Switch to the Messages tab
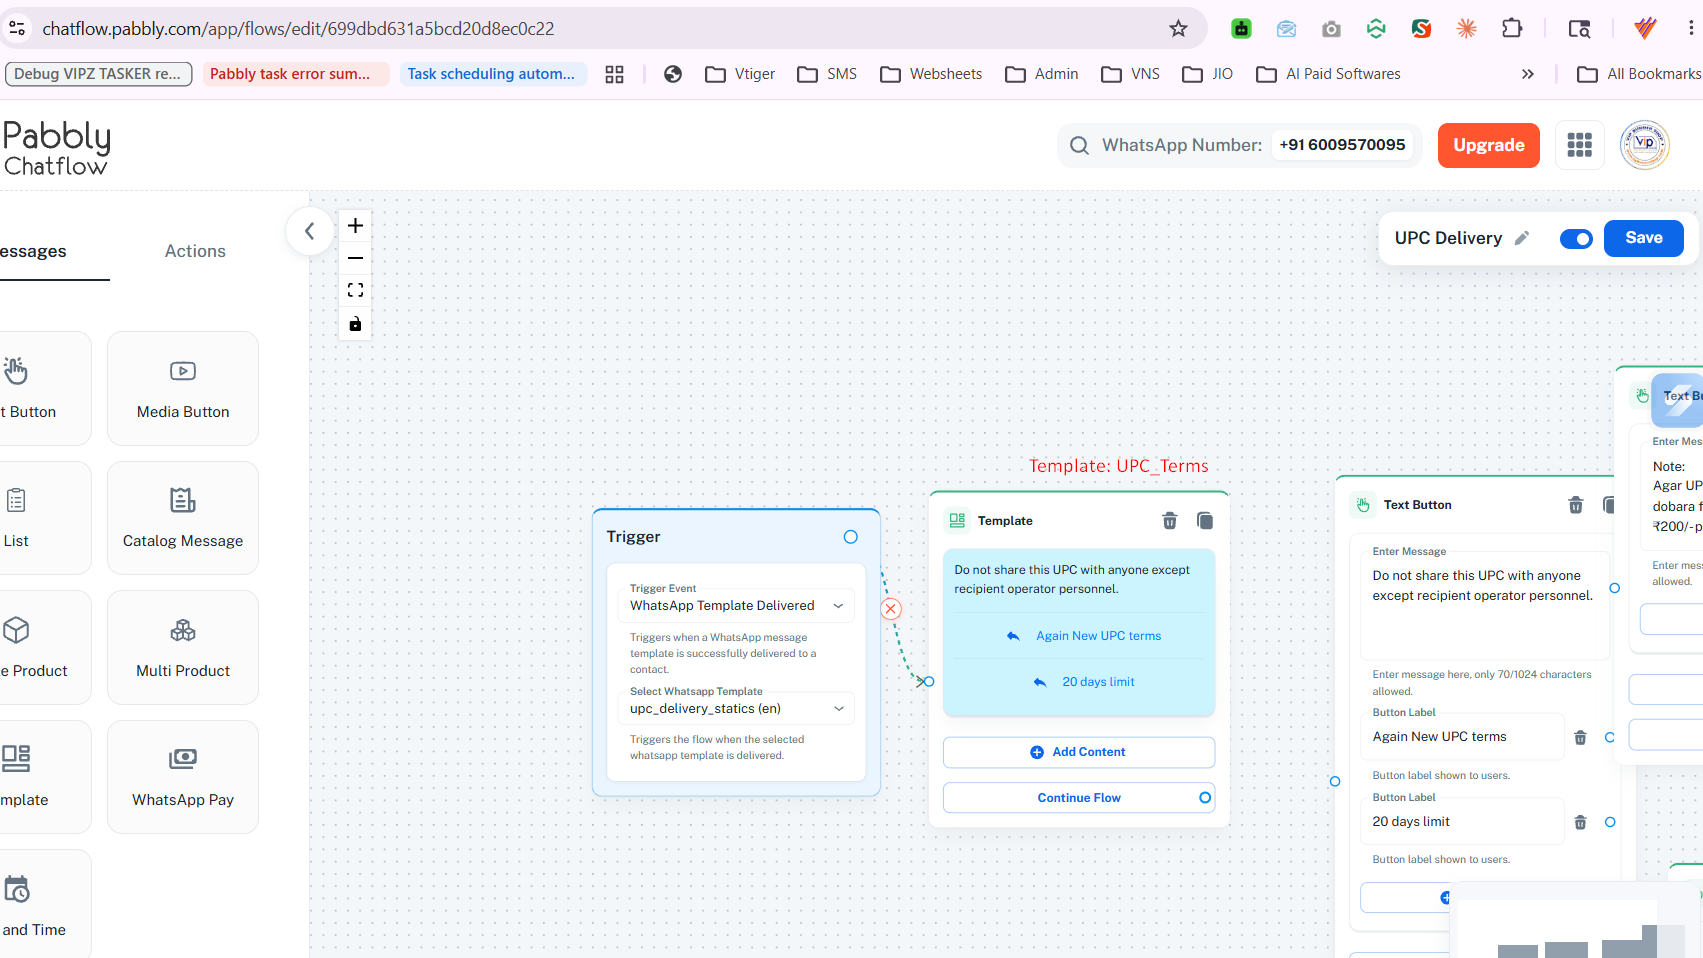Screen dimensions: 1703x958 [33, 252]
